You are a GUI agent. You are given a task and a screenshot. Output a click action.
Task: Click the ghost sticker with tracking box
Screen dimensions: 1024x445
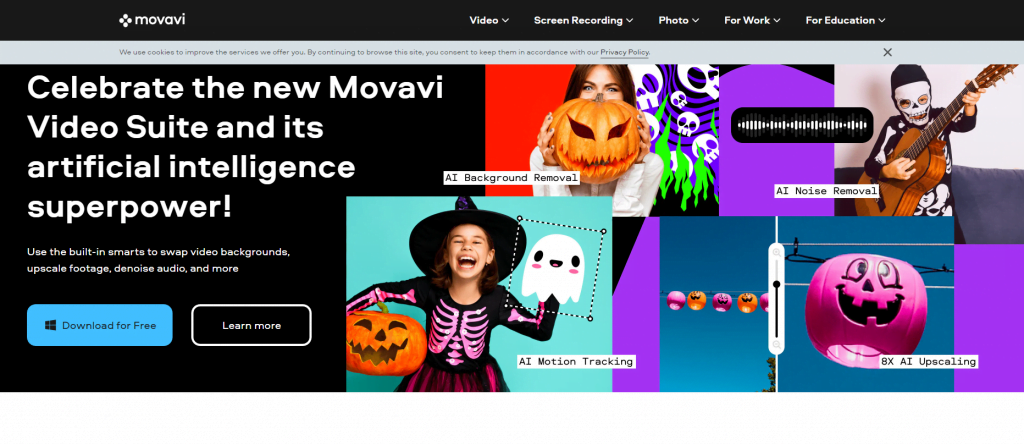click(x=556, y=268)
